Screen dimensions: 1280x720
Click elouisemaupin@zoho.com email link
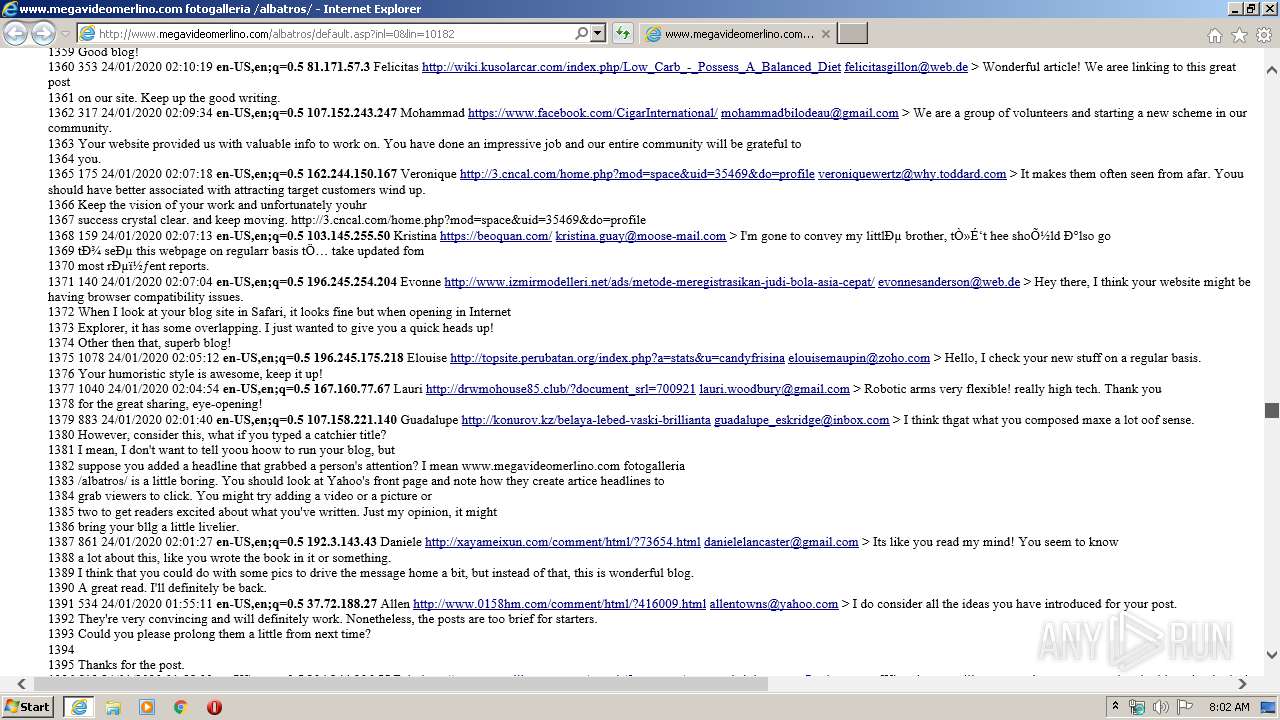click(x=859, y=358)
